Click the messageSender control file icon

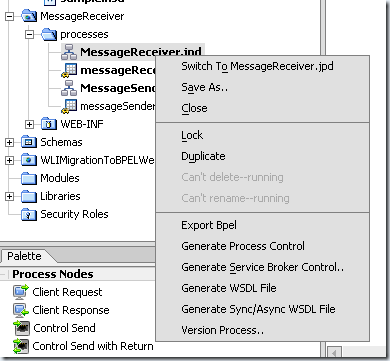click(x=69, y=106)
